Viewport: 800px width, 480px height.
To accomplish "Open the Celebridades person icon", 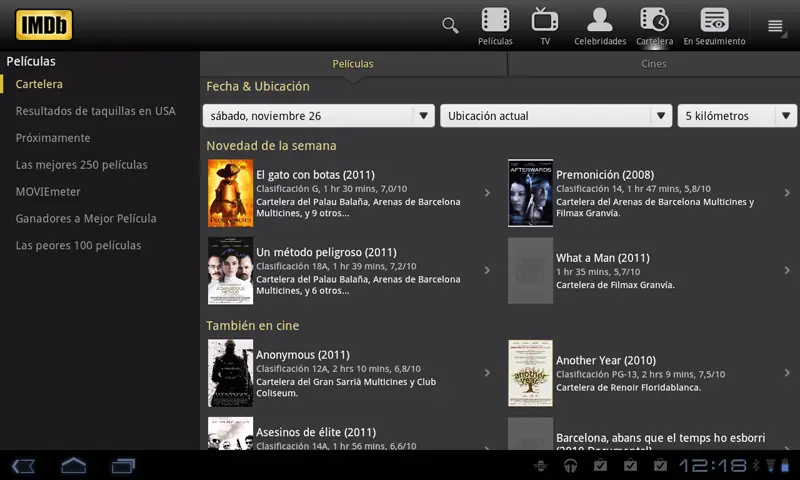I will pos(600,21).
